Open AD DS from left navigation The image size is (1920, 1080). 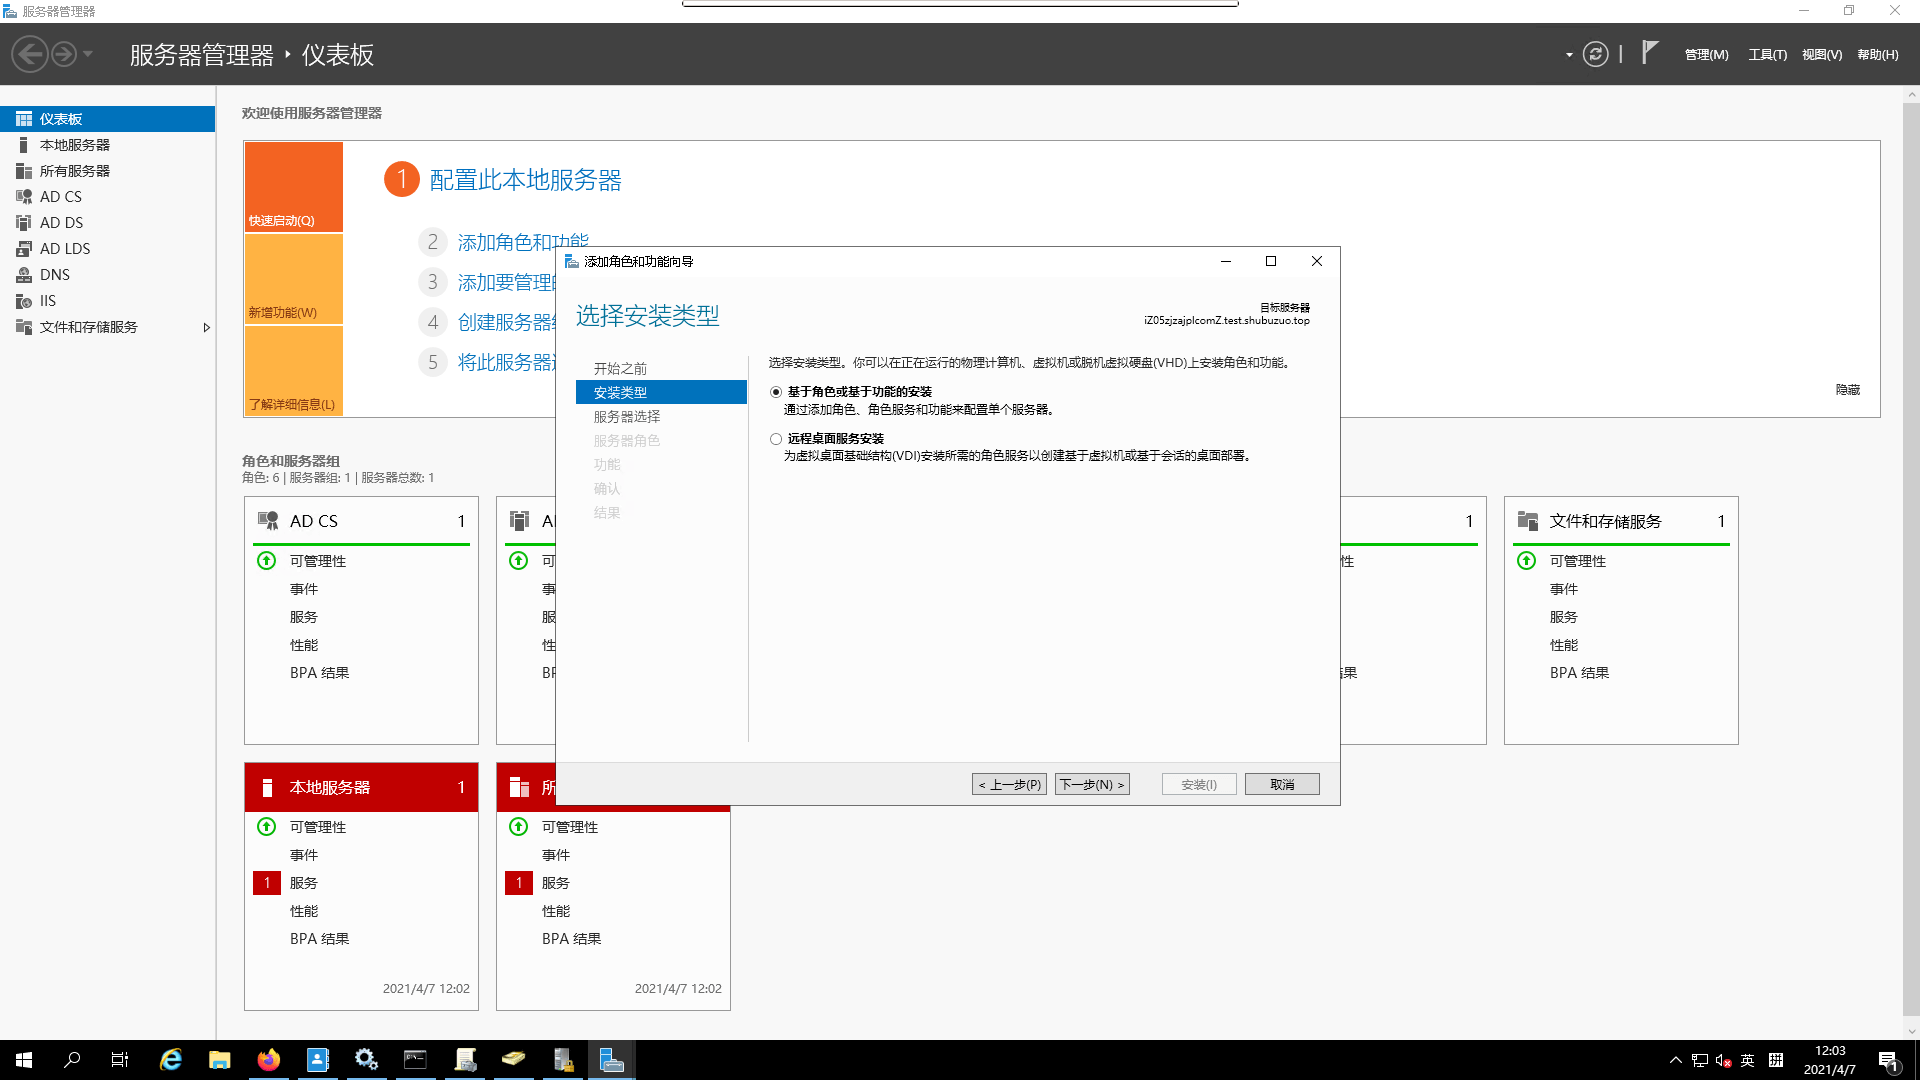(x=61, y=222)
